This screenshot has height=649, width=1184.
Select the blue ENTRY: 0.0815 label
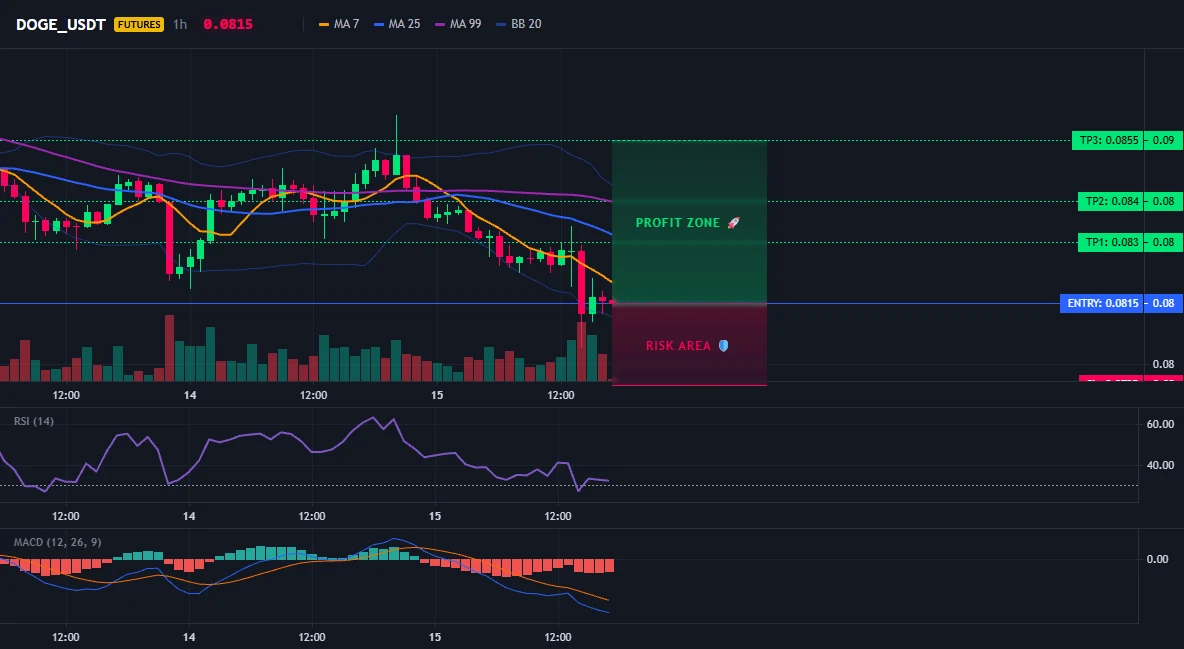tap(1102, 303)
